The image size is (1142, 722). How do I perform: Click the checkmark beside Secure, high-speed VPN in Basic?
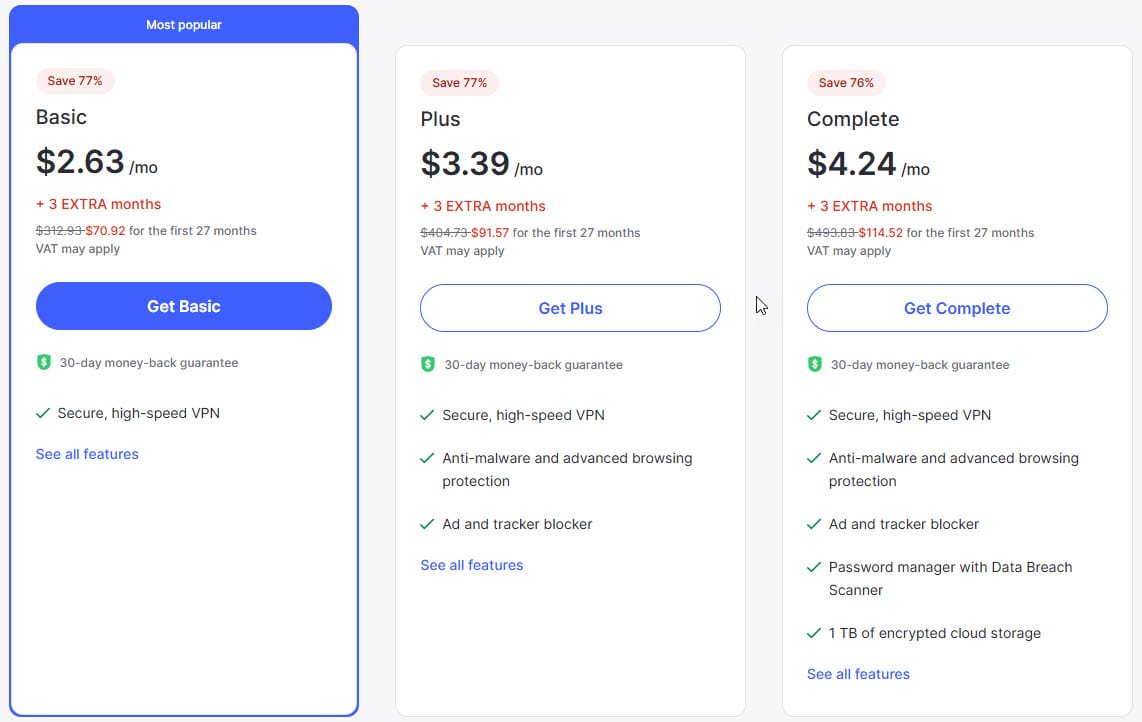coord(43,413)
